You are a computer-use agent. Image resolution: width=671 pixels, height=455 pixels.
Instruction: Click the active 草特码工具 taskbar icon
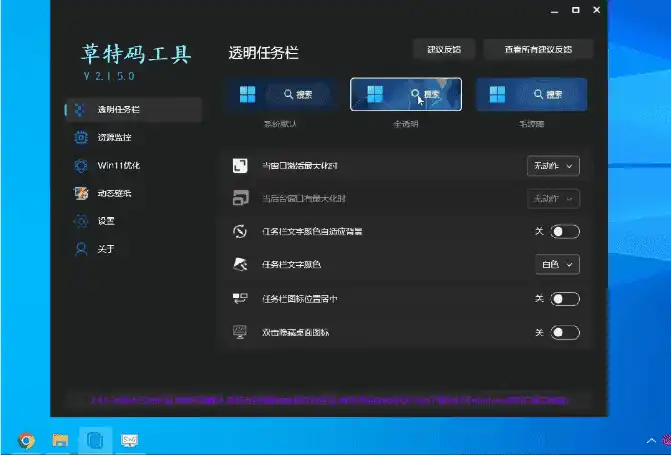coord(95,440)
